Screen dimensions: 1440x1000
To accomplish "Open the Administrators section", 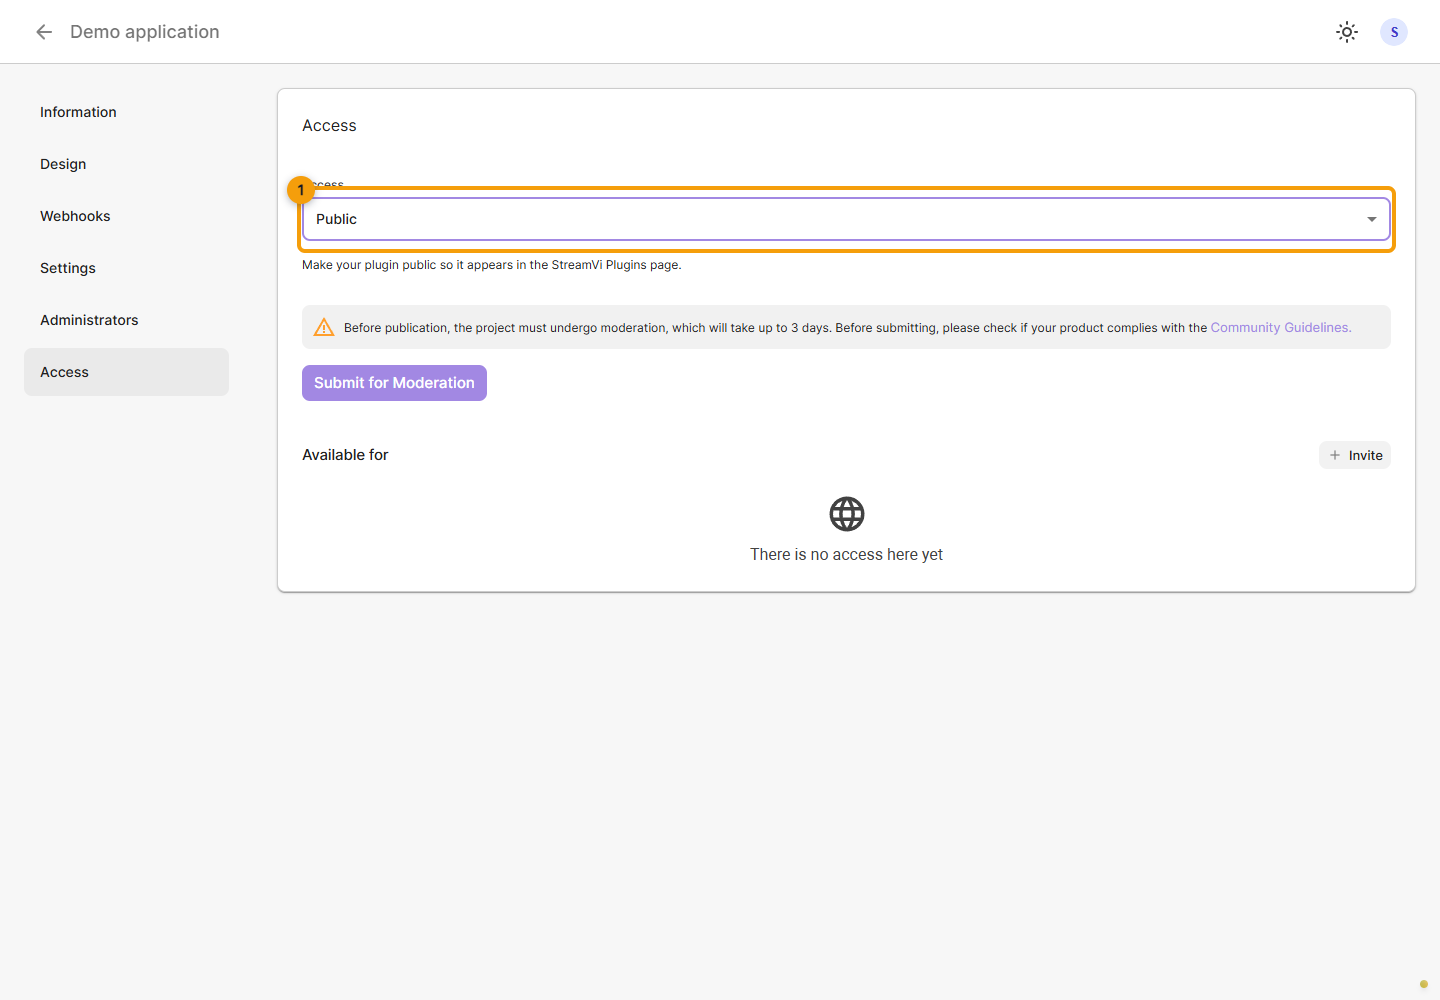I will pos(126,320).
